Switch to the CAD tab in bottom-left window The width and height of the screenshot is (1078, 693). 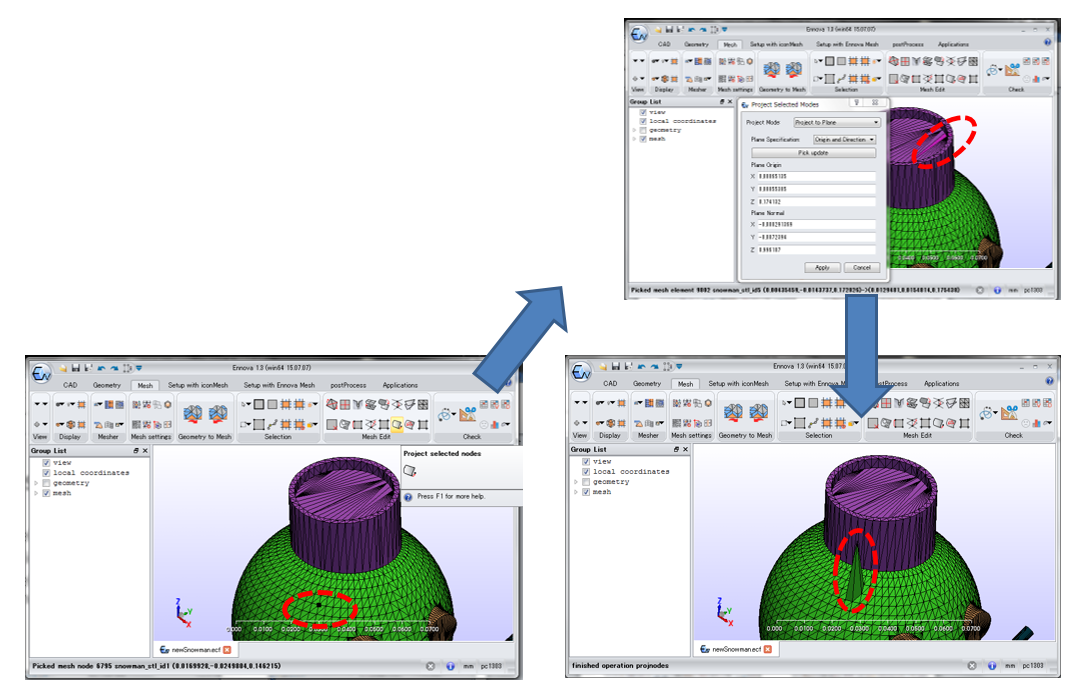70,385
